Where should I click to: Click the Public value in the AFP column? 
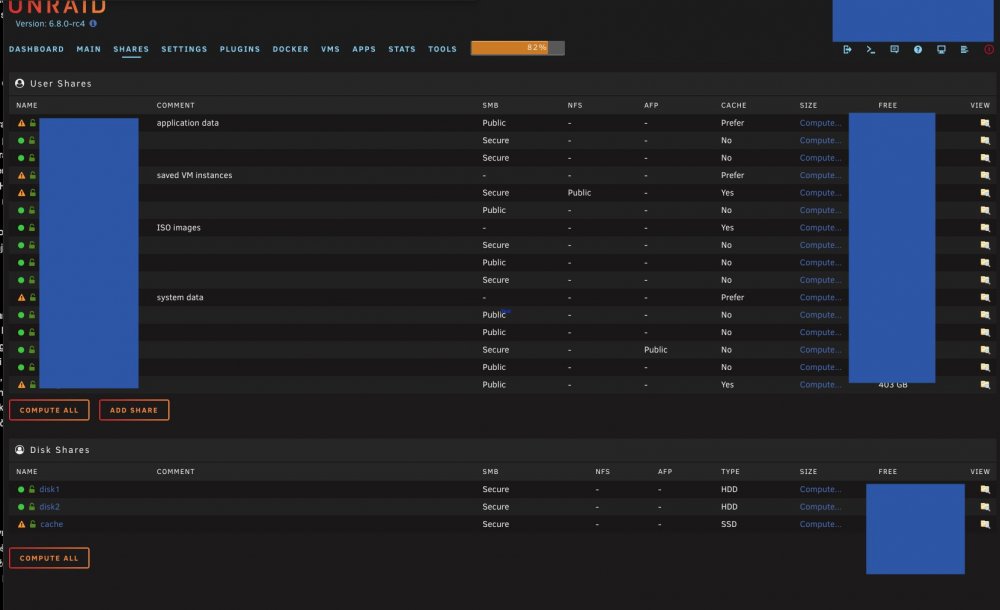656,350
